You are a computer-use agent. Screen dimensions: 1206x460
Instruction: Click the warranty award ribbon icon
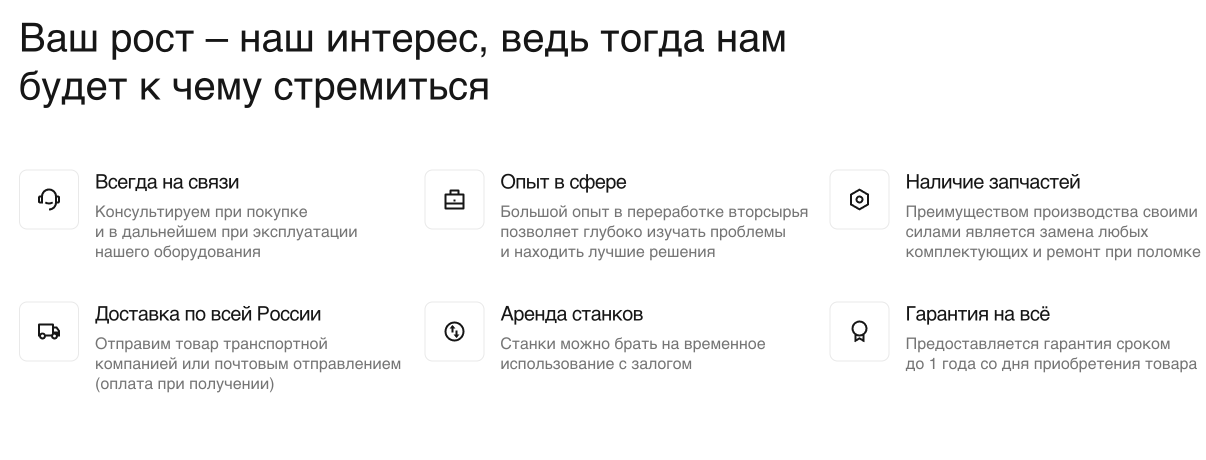pos(859,331)
